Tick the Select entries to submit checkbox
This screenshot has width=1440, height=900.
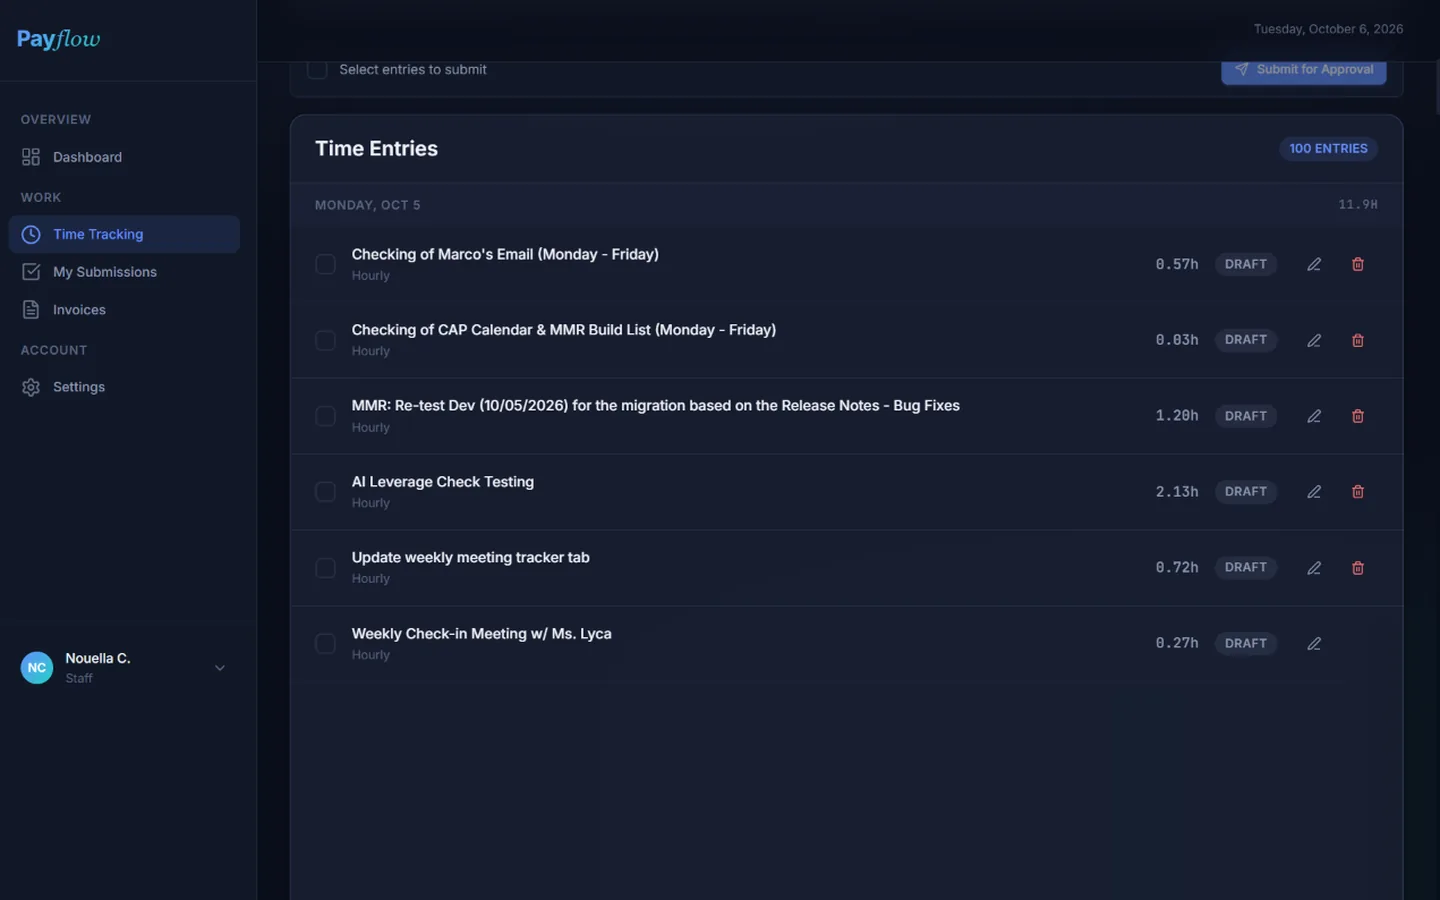point(317,69)
